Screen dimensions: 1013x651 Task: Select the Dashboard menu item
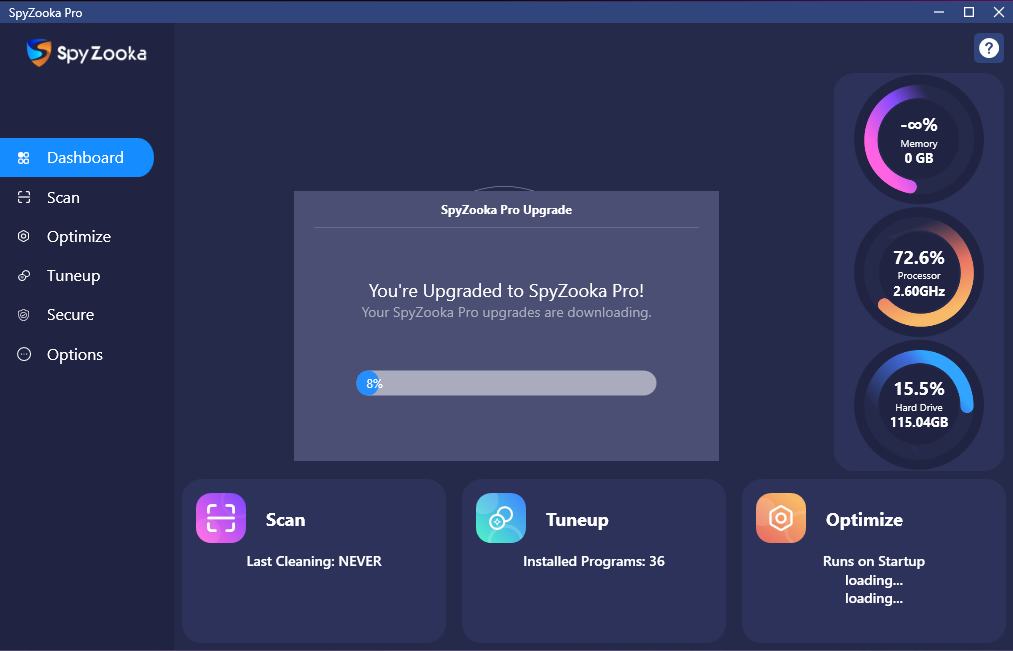click(x=77, y=158)
